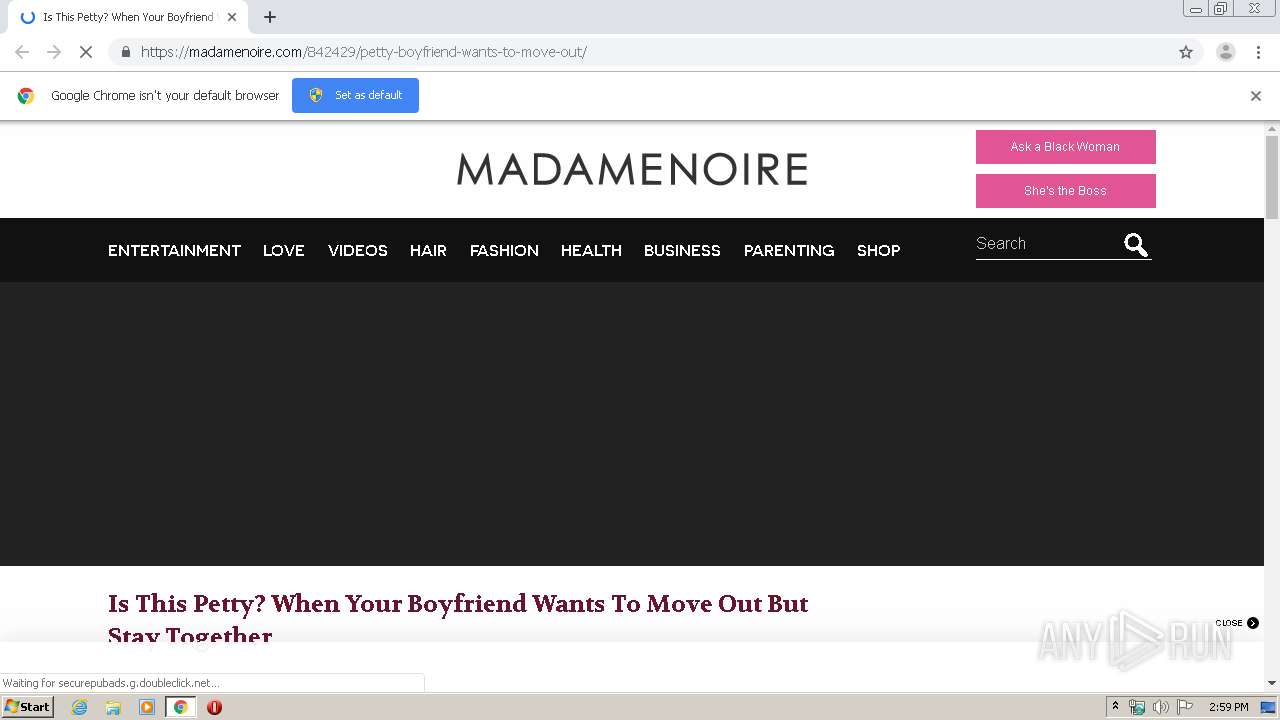Open the Action Center flag icon

tap(1185, 707)
